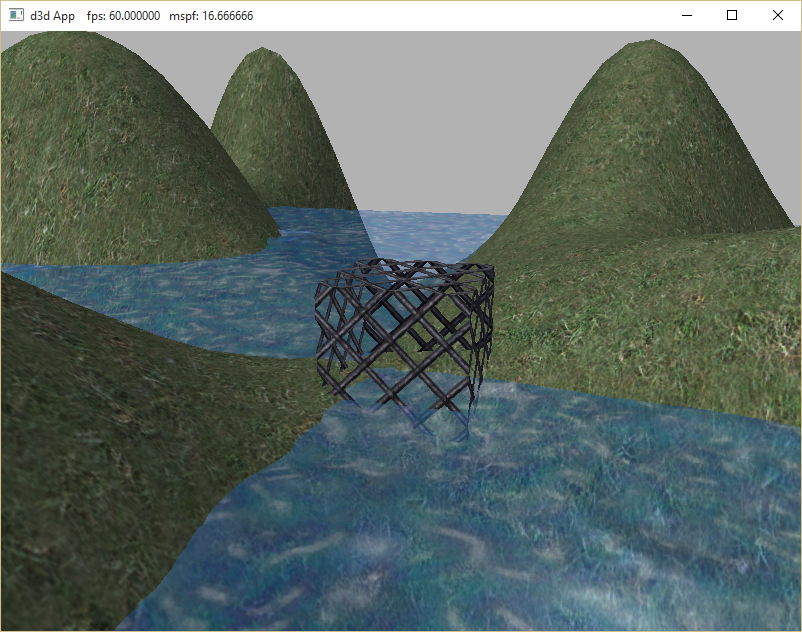Image resolution: width=802 pixels, height=632 pixels.
Task: Click the water channel left of the crate
Action: click(200, 300)
